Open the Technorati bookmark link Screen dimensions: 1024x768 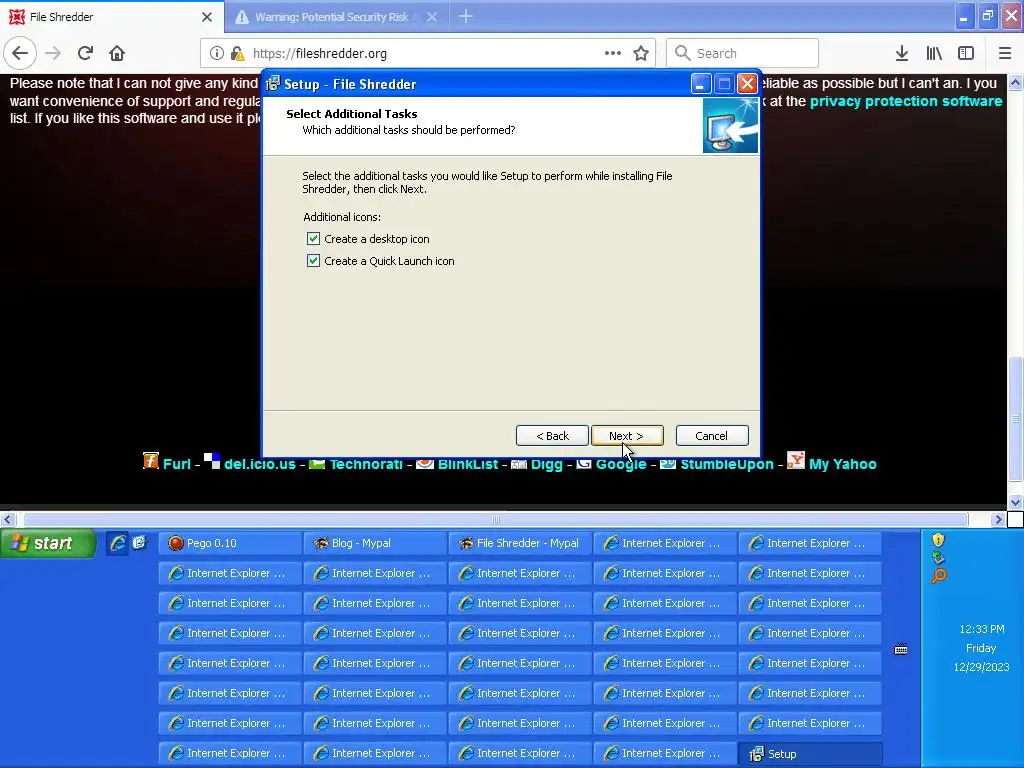[366, 464]
